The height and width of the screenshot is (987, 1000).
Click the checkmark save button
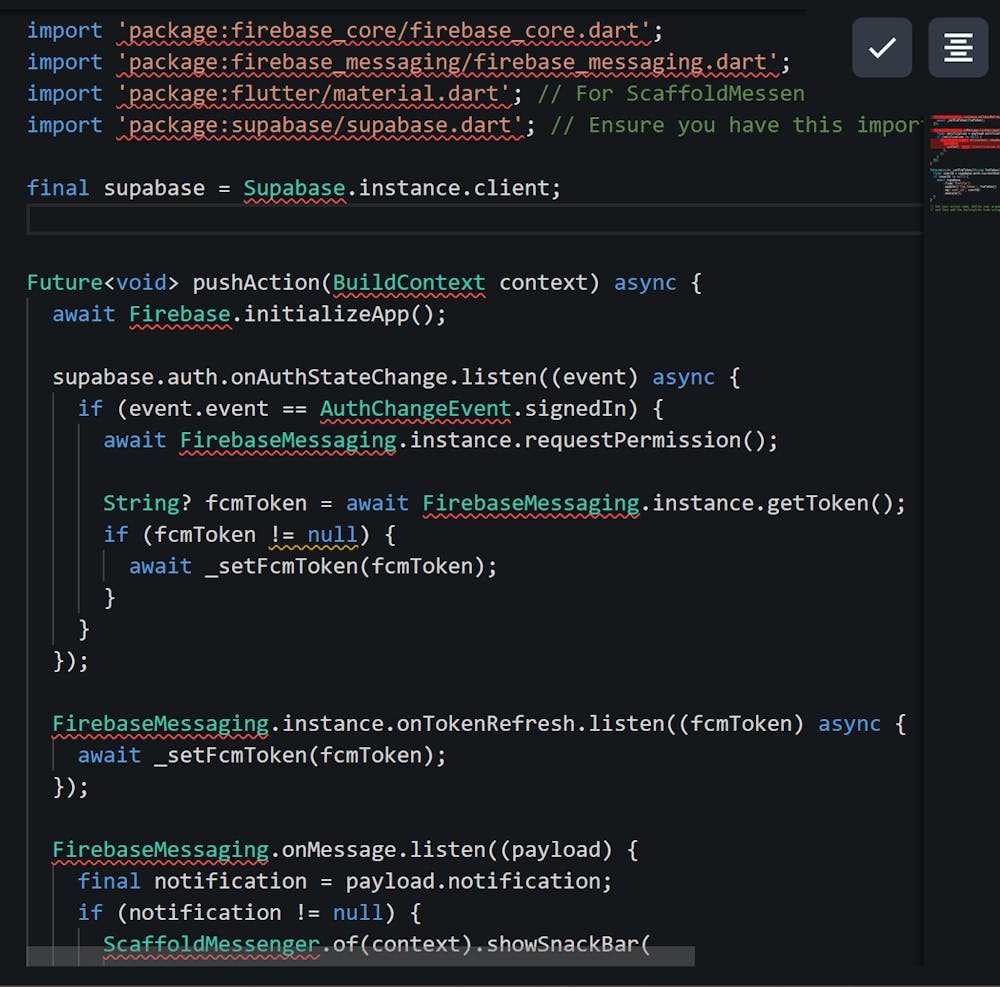pos(881,48)
